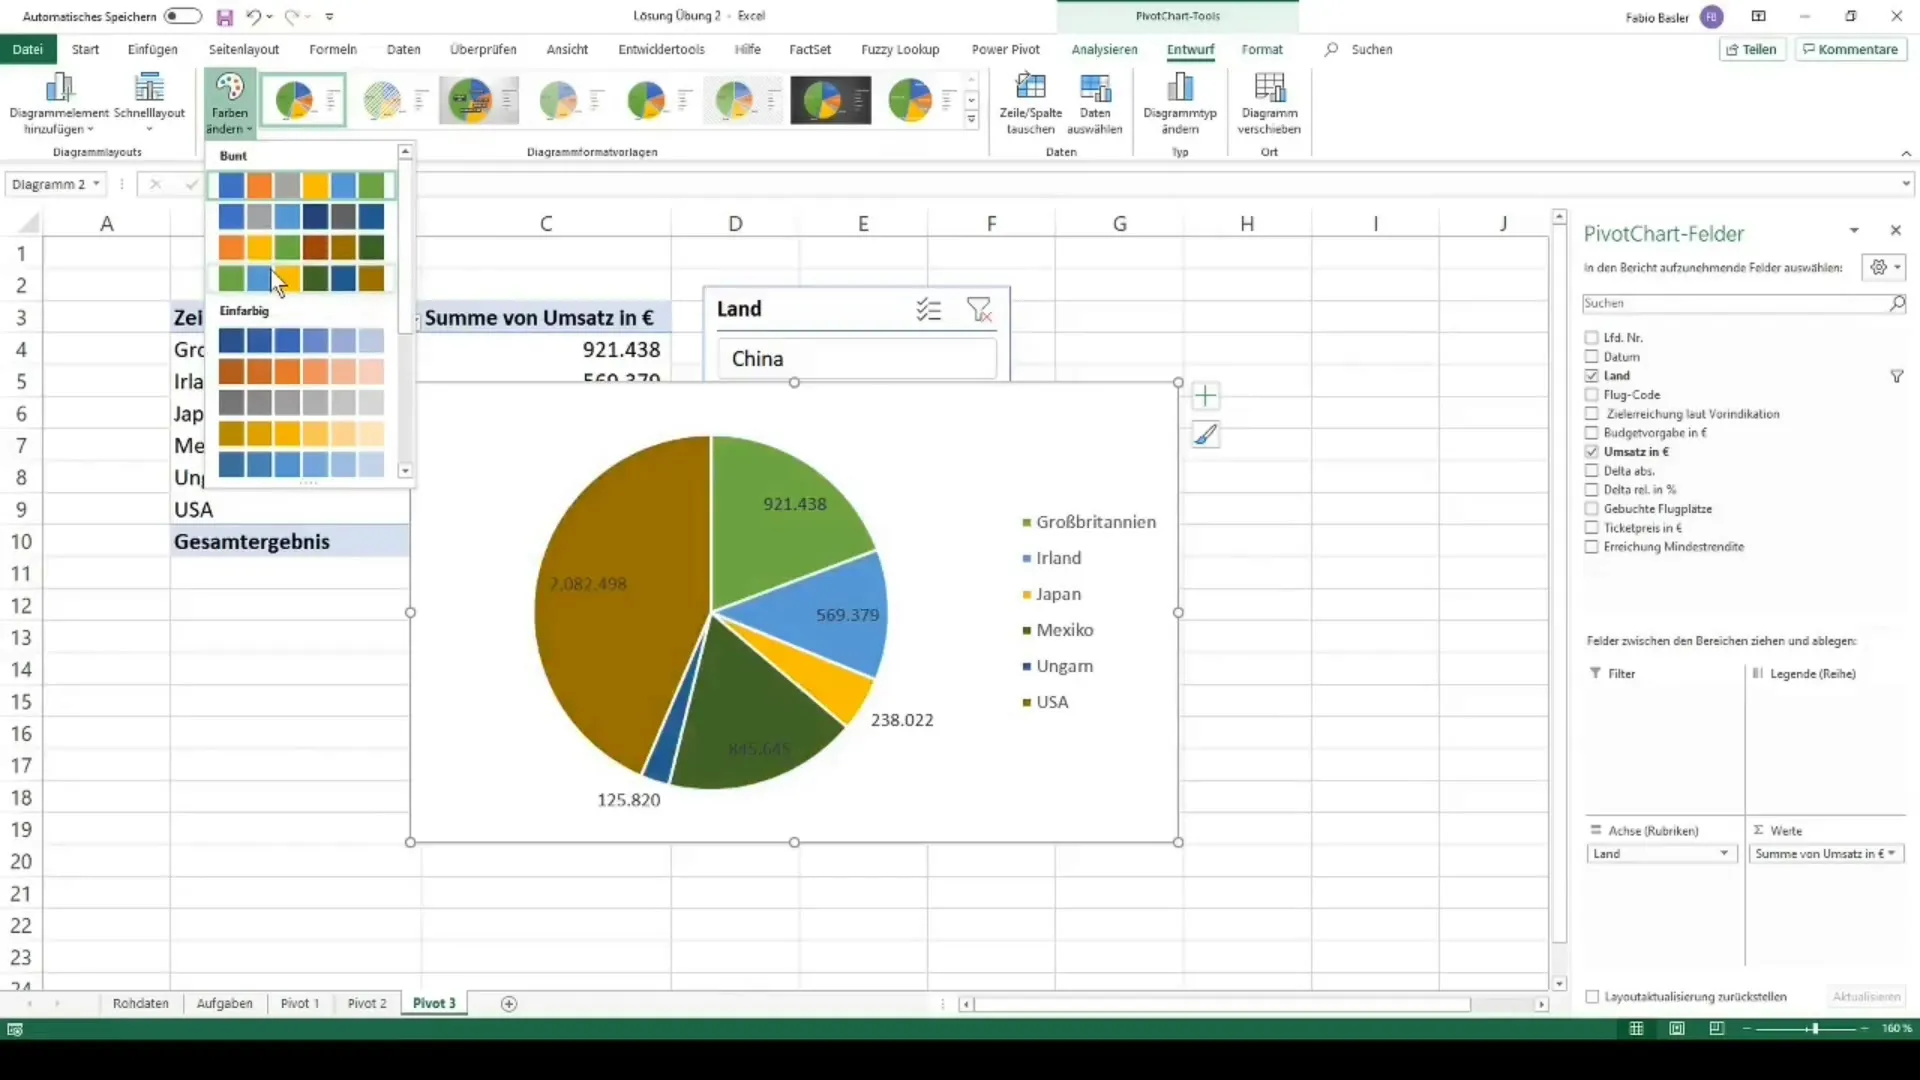Viewport: 1920px width, 1080px height.
Task: Switch to the Pivot 2 sheet tab
Action: [x=367, y=1002]
